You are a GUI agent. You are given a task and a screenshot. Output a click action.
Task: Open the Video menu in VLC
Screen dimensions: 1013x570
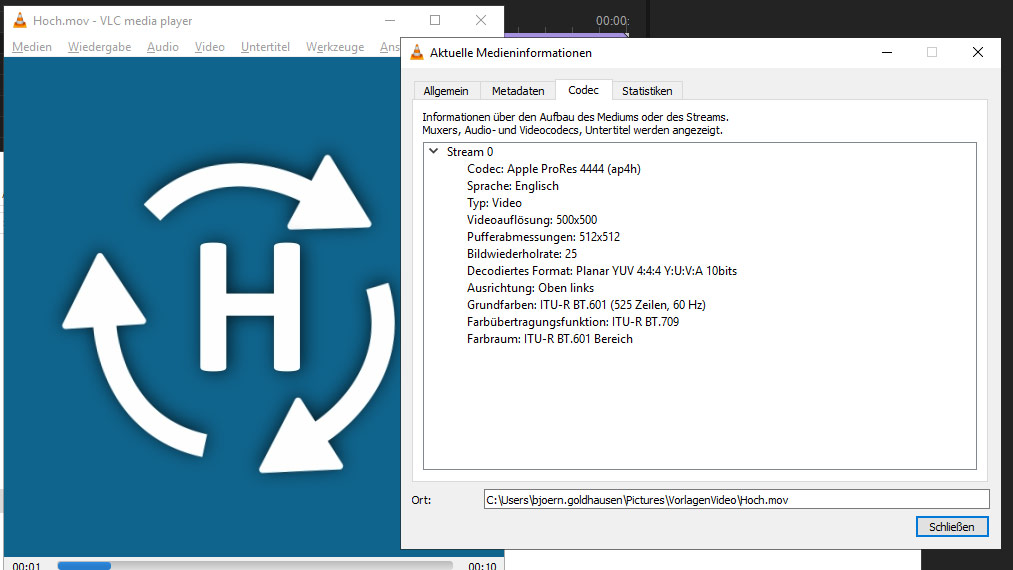(x=210, y=47)
